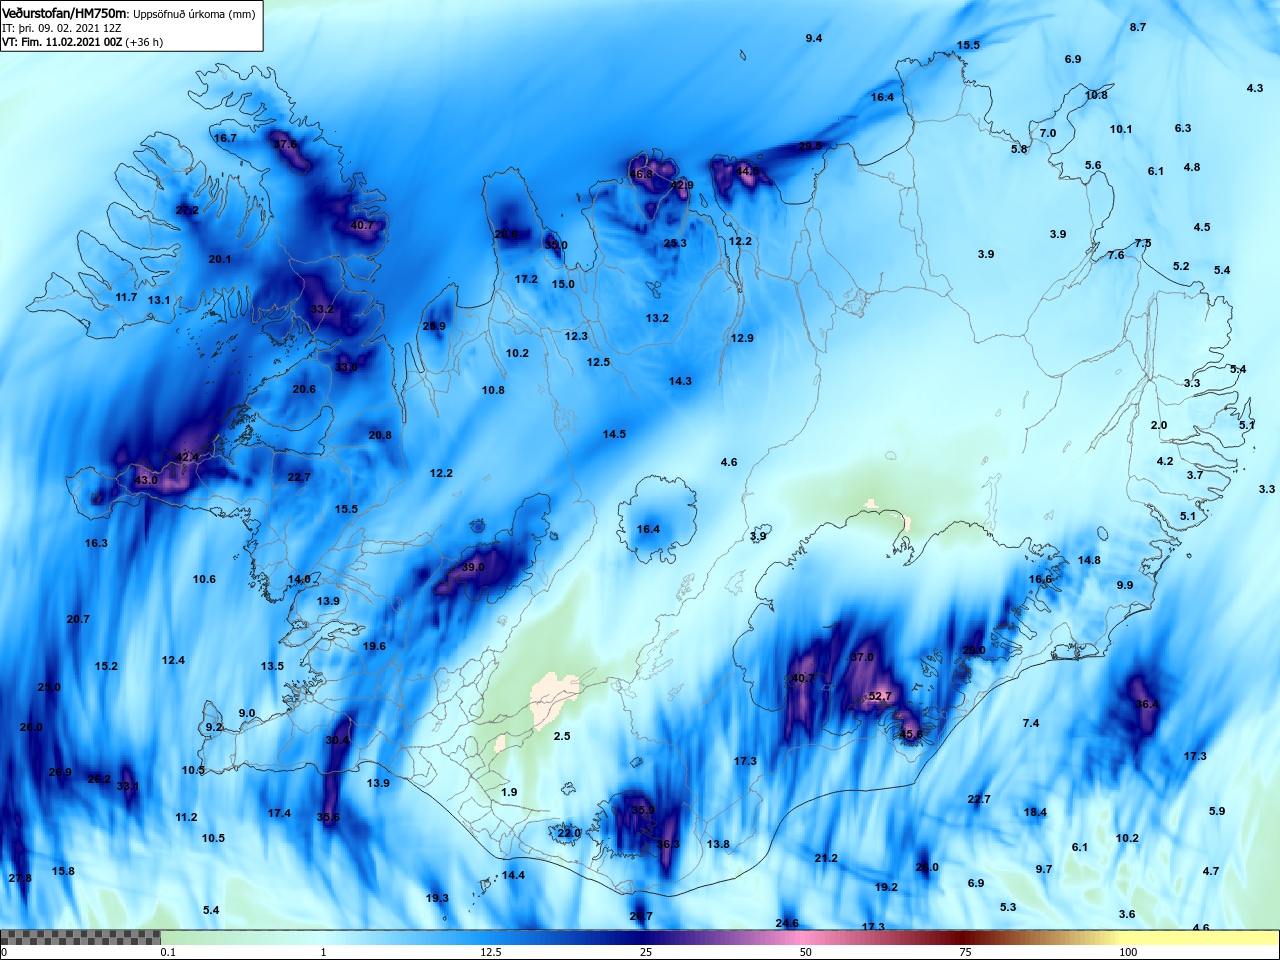Click the map value 15.0
The width and height of the screenshot is (1280, 960).
pyautogui.click(x=564, y=284)
